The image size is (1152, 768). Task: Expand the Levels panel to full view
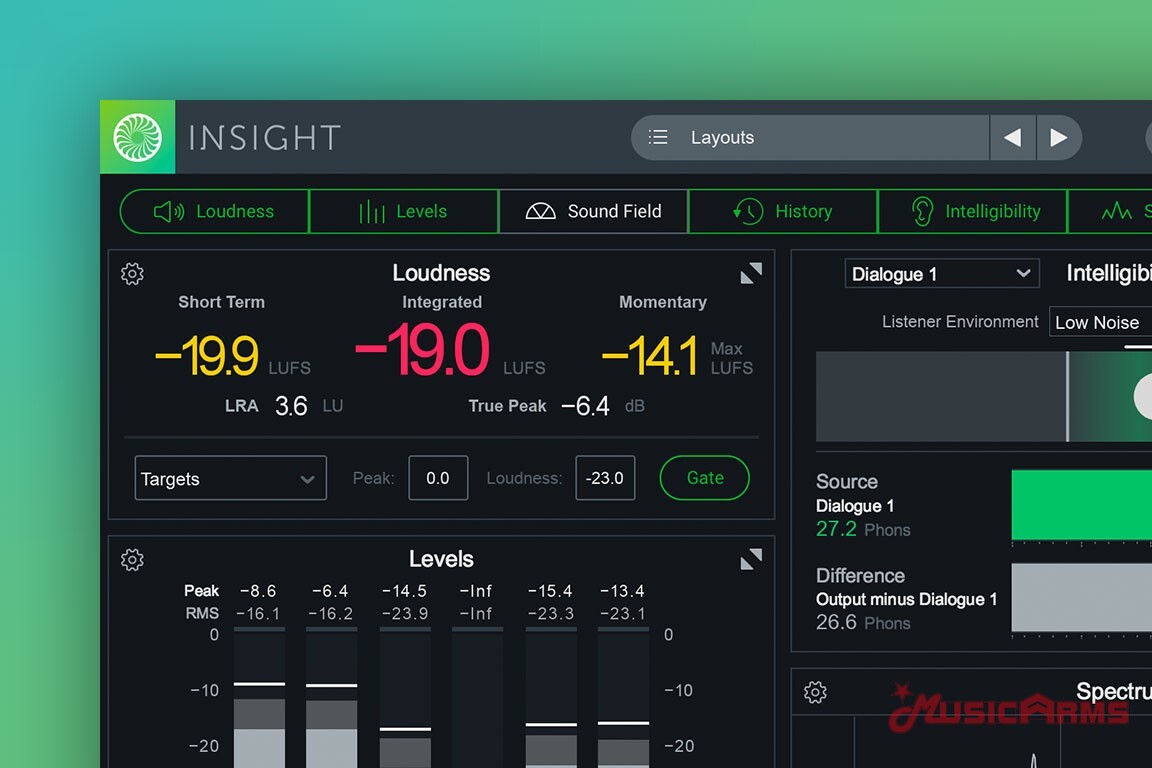coord(750,560)
